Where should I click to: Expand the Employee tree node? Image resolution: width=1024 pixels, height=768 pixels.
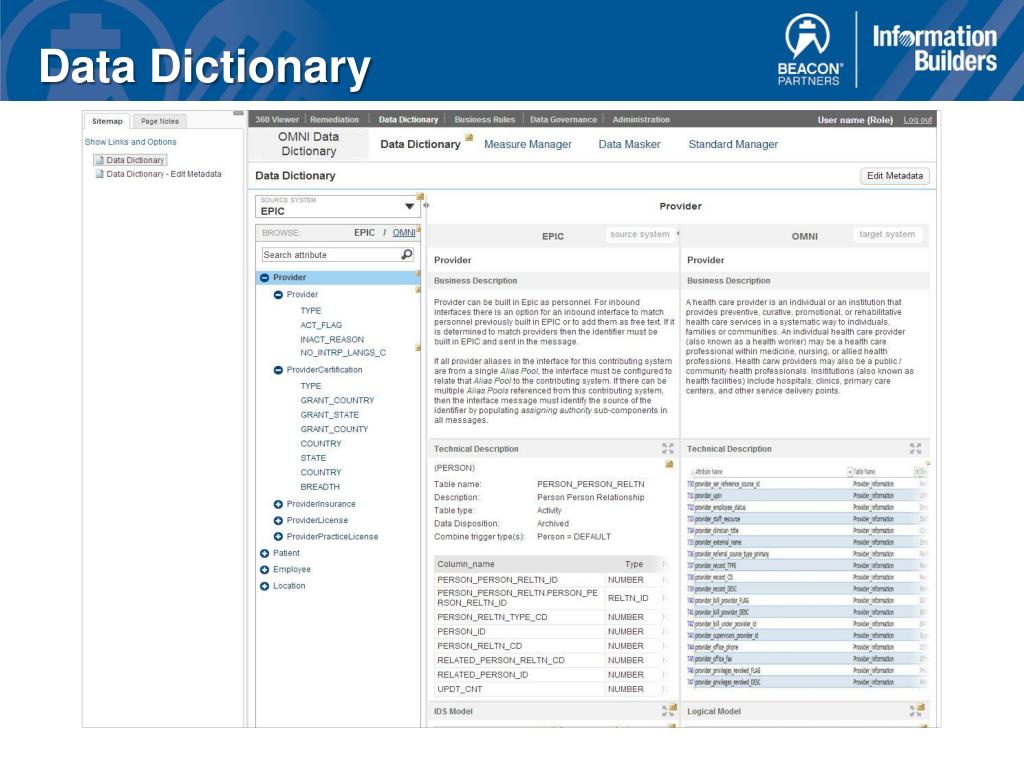[x=264, y=569]
